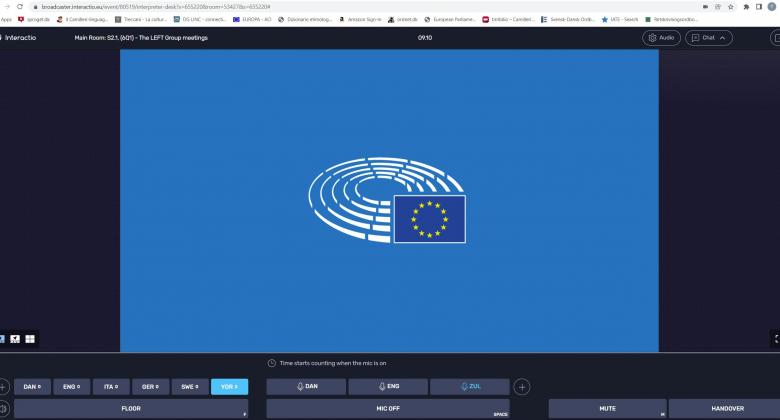Switch to the FLOOR audio channel
780x420 pixels.
[x=131, y=409]
